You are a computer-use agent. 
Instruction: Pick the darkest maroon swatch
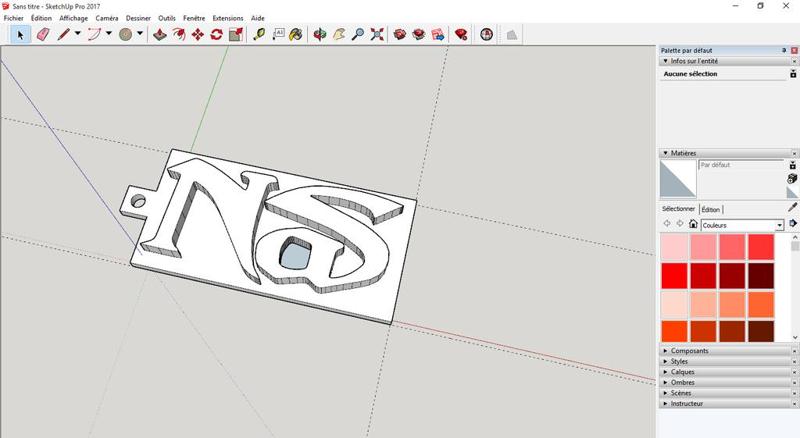[761, 276]
